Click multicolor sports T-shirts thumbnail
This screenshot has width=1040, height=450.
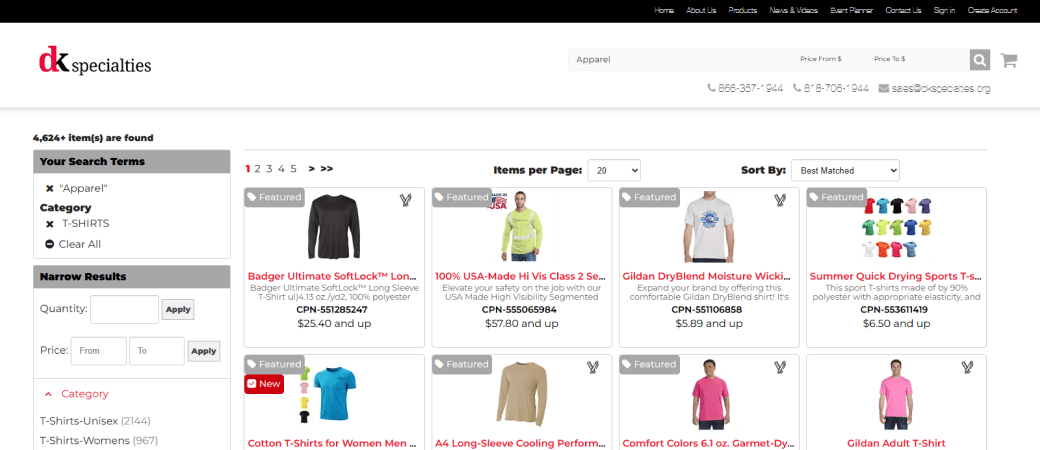click(896, 227)
